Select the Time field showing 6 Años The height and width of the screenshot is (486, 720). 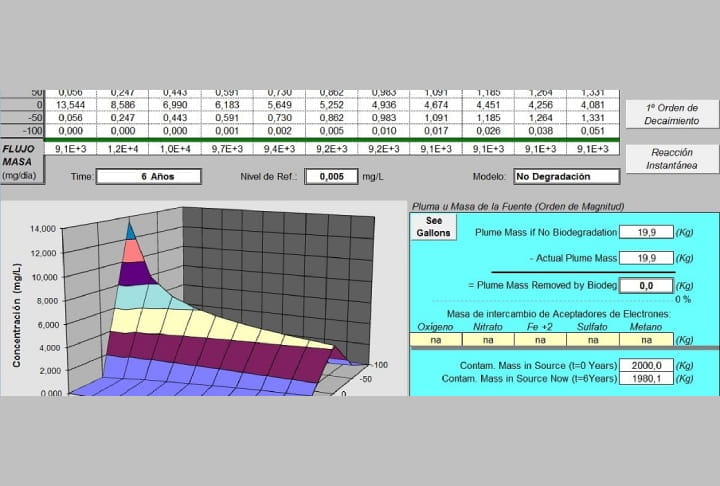[149, 176]
